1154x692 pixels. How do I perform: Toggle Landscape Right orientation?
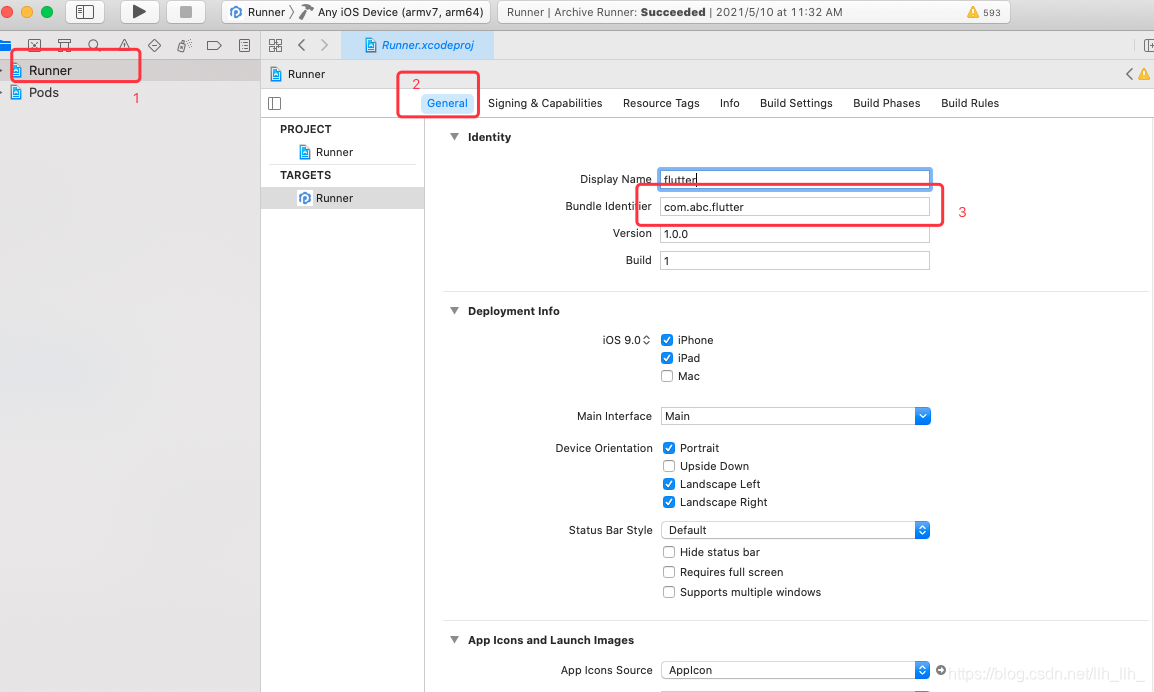pyautogui.click(x=669, y=502)
